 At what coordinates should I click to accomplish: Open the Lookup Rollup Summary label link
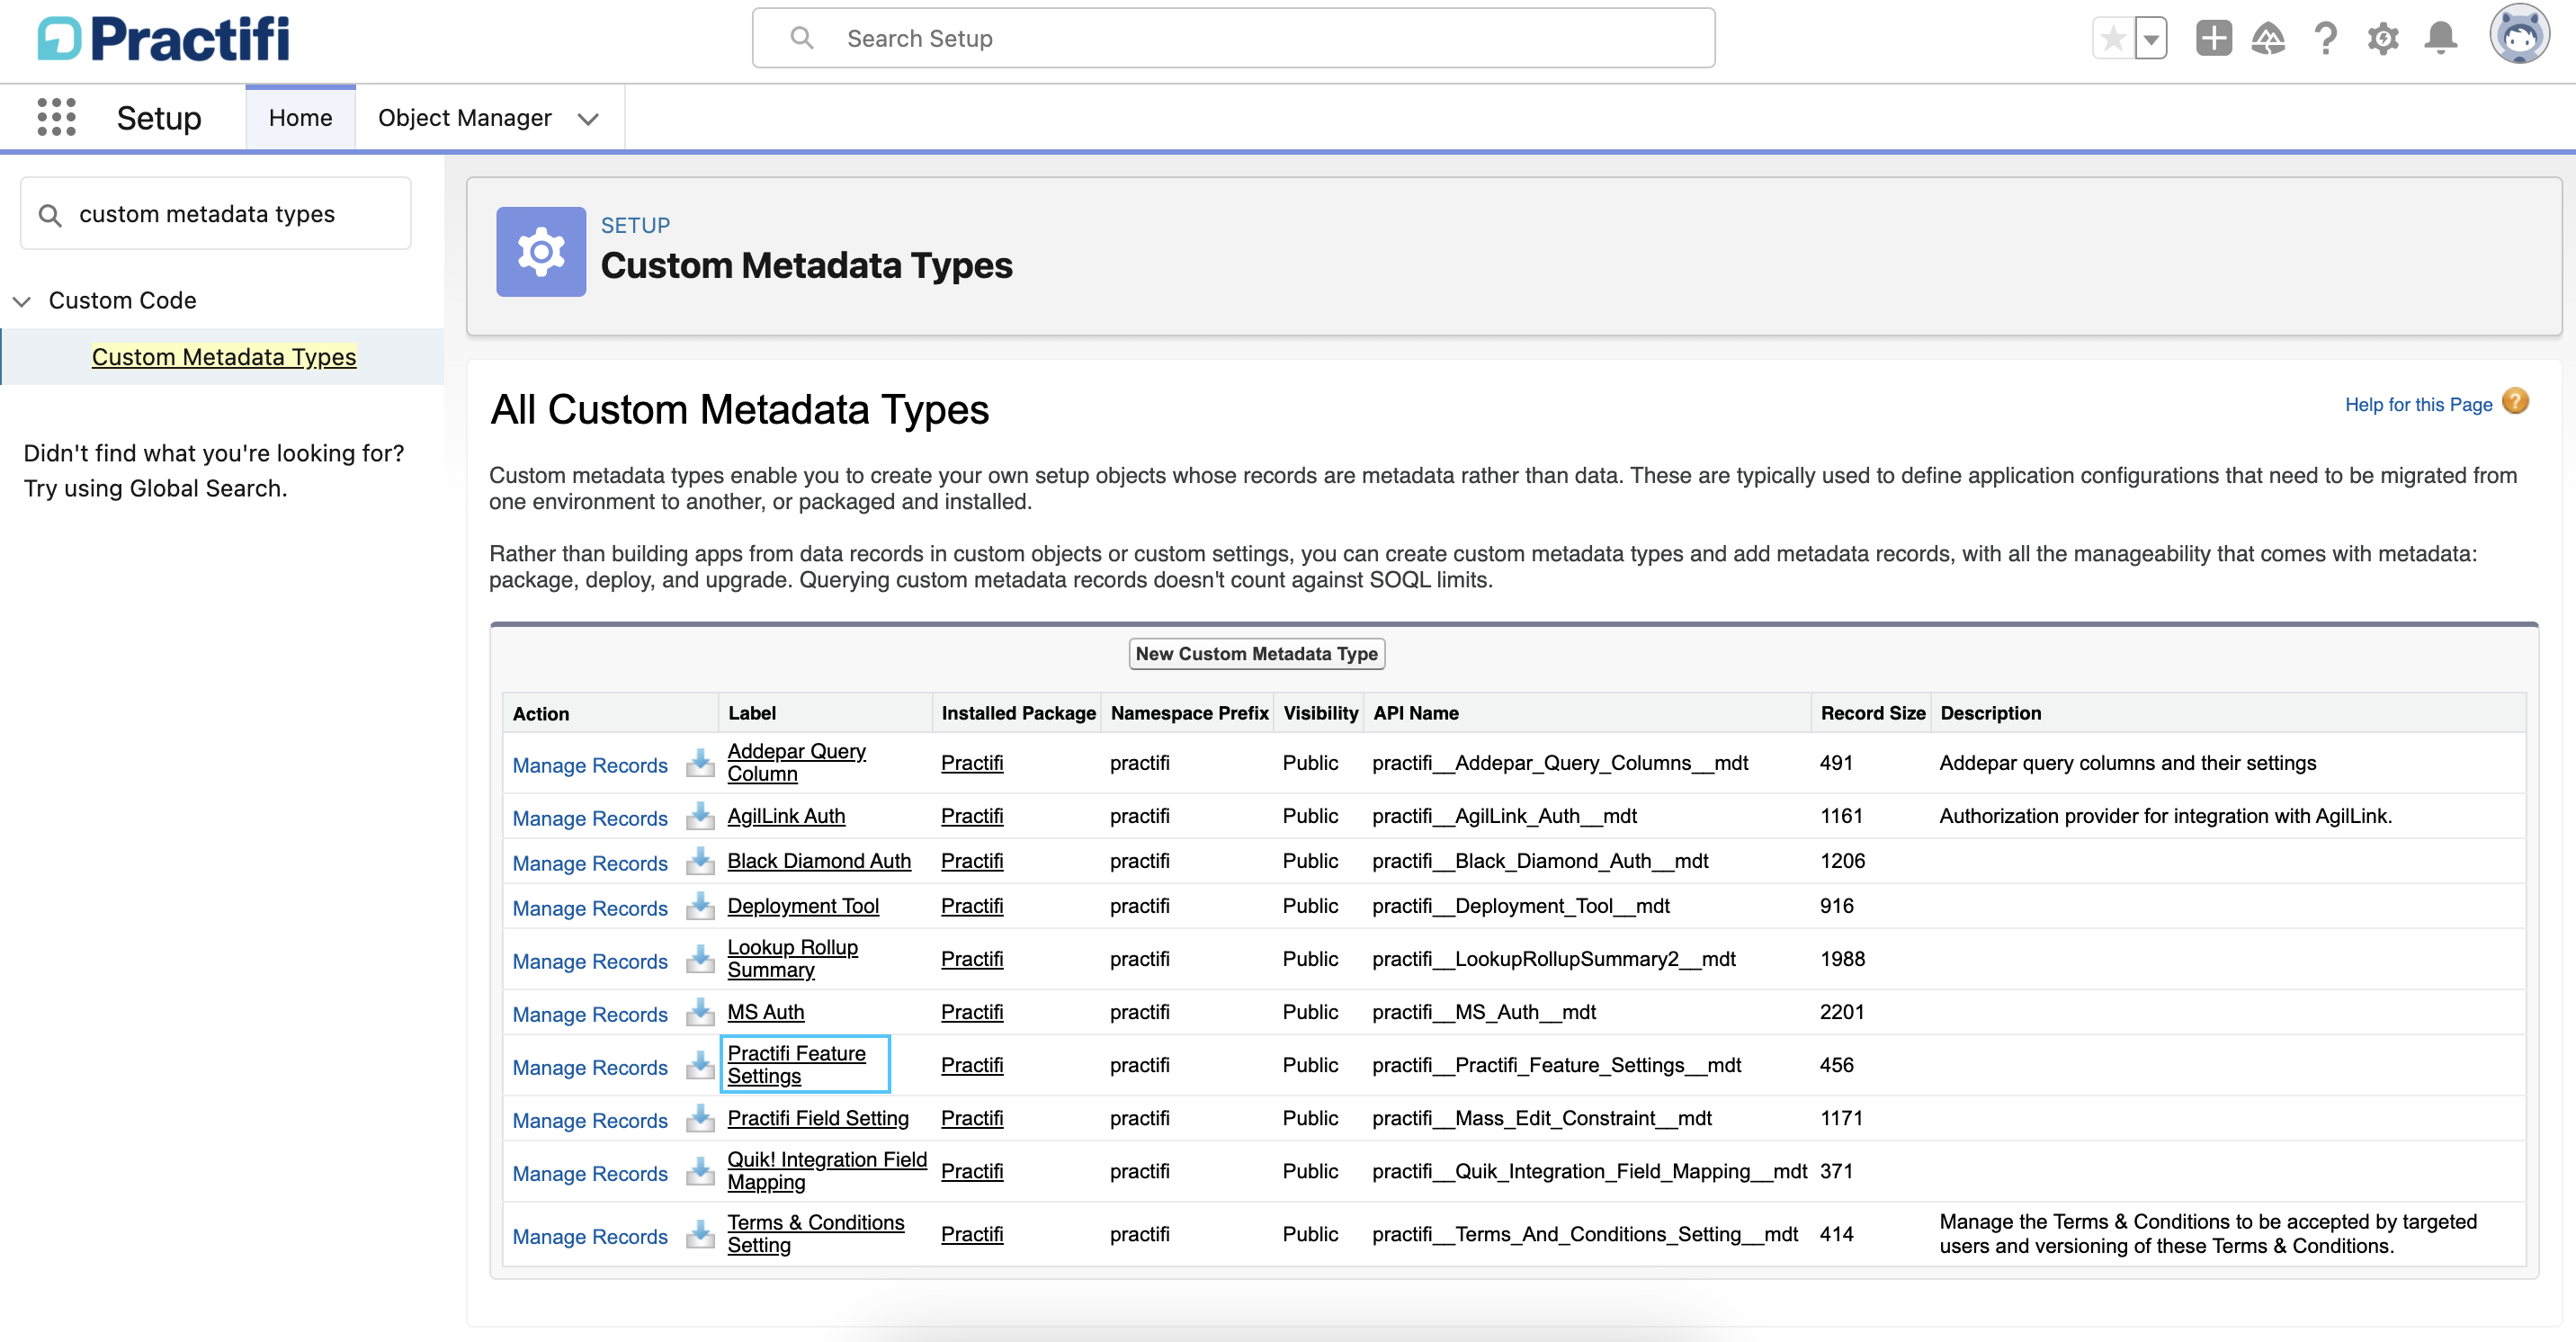pos(792,958)
